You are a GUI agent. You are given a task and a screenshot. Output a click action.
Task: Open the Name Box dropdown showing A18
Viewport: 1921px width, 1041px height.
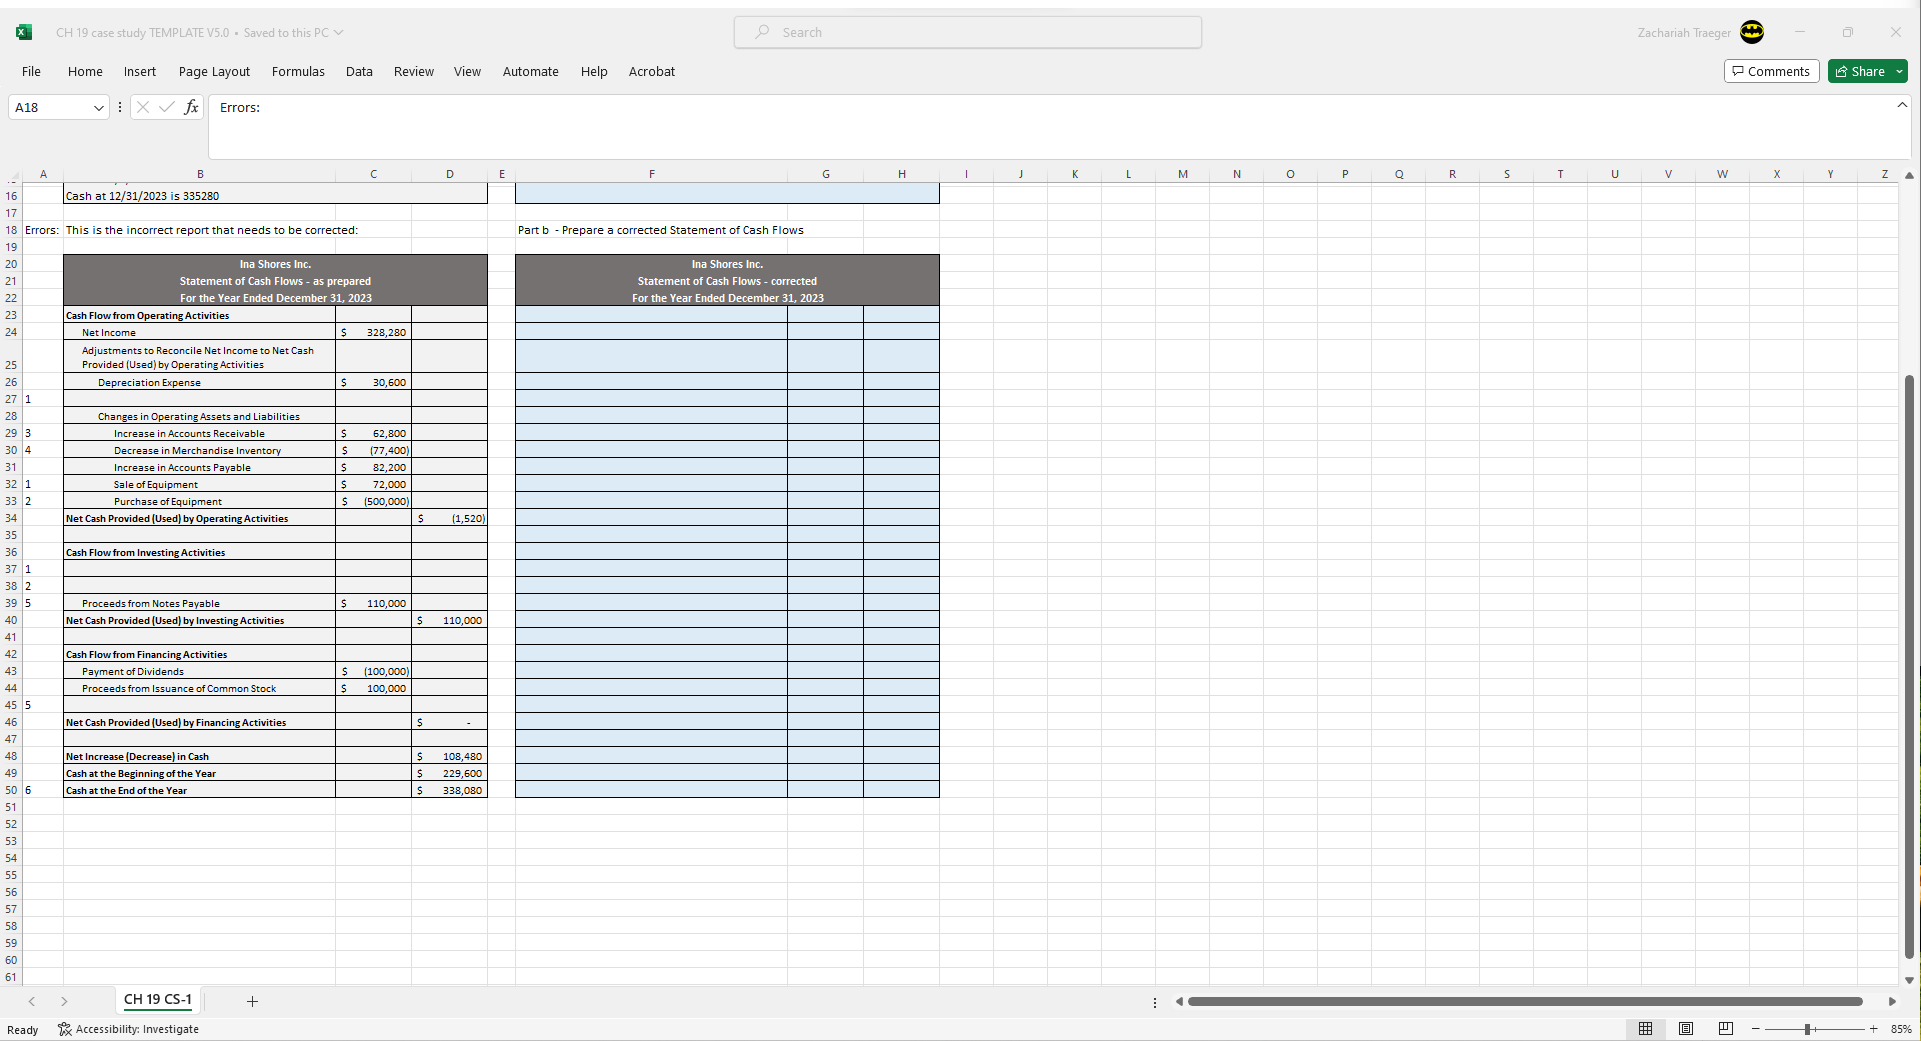99,107
